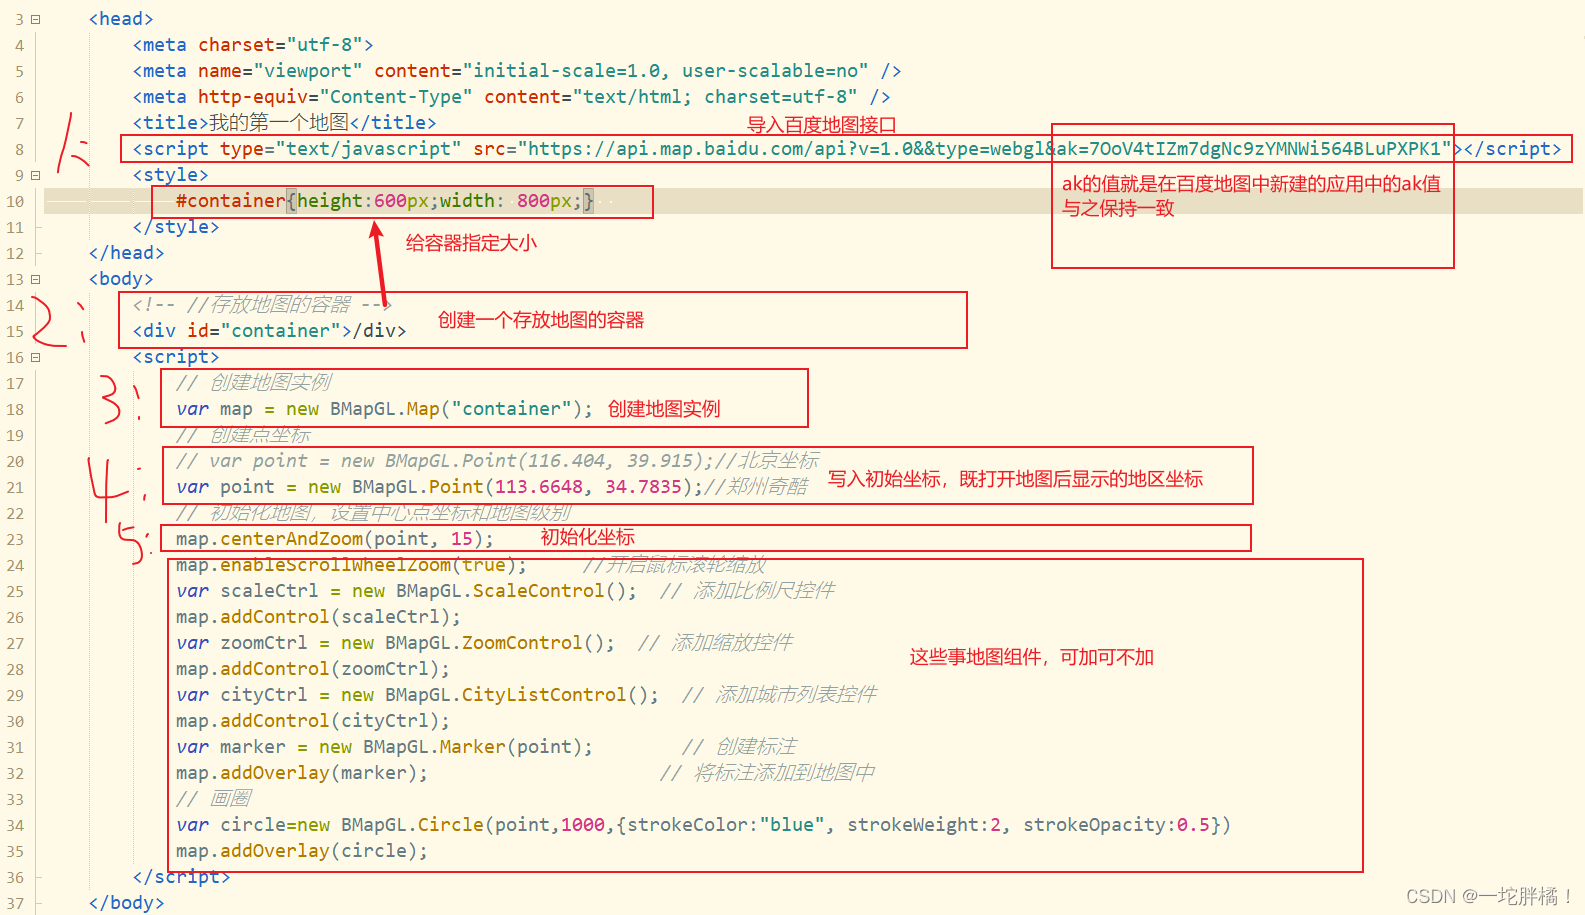Click the BMapGL.Marker(point) constructor

[x=473, y=747]
